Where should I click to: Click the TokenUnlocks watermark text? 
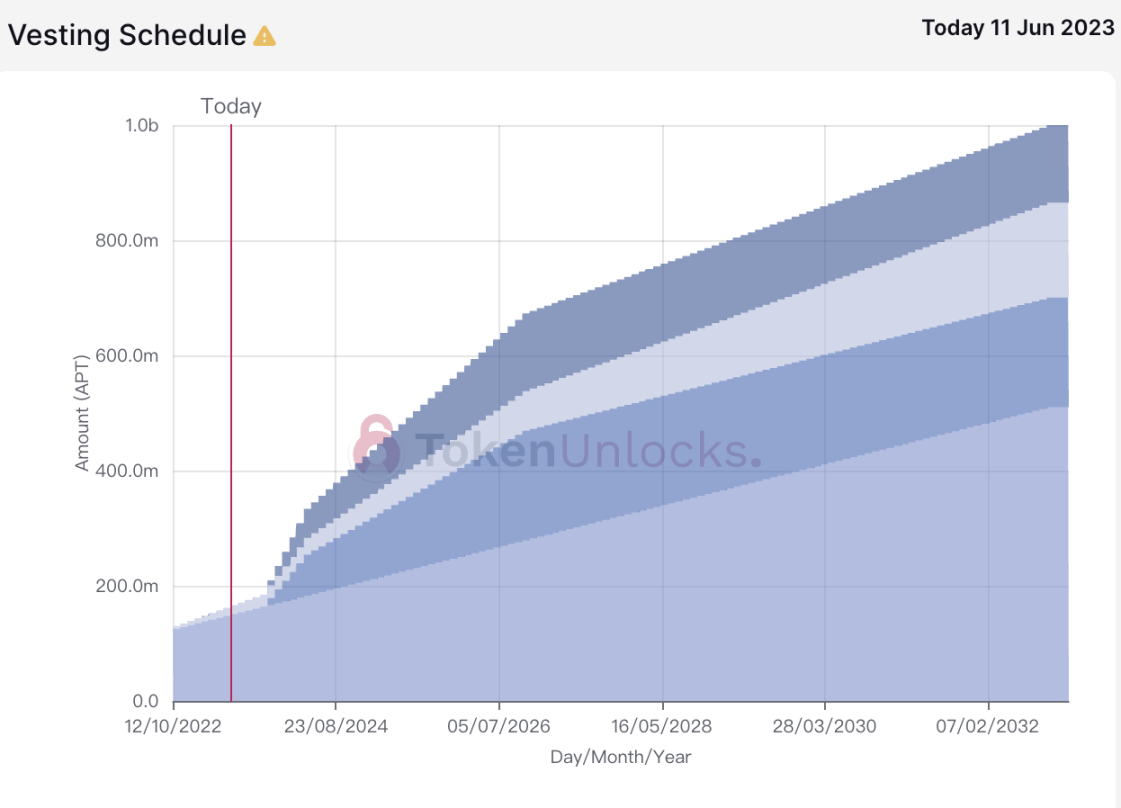(588, 450)
